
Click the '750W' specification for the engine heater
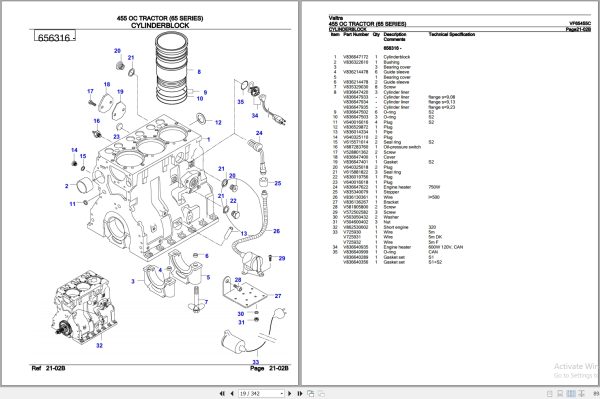click(x=434, y=187)
